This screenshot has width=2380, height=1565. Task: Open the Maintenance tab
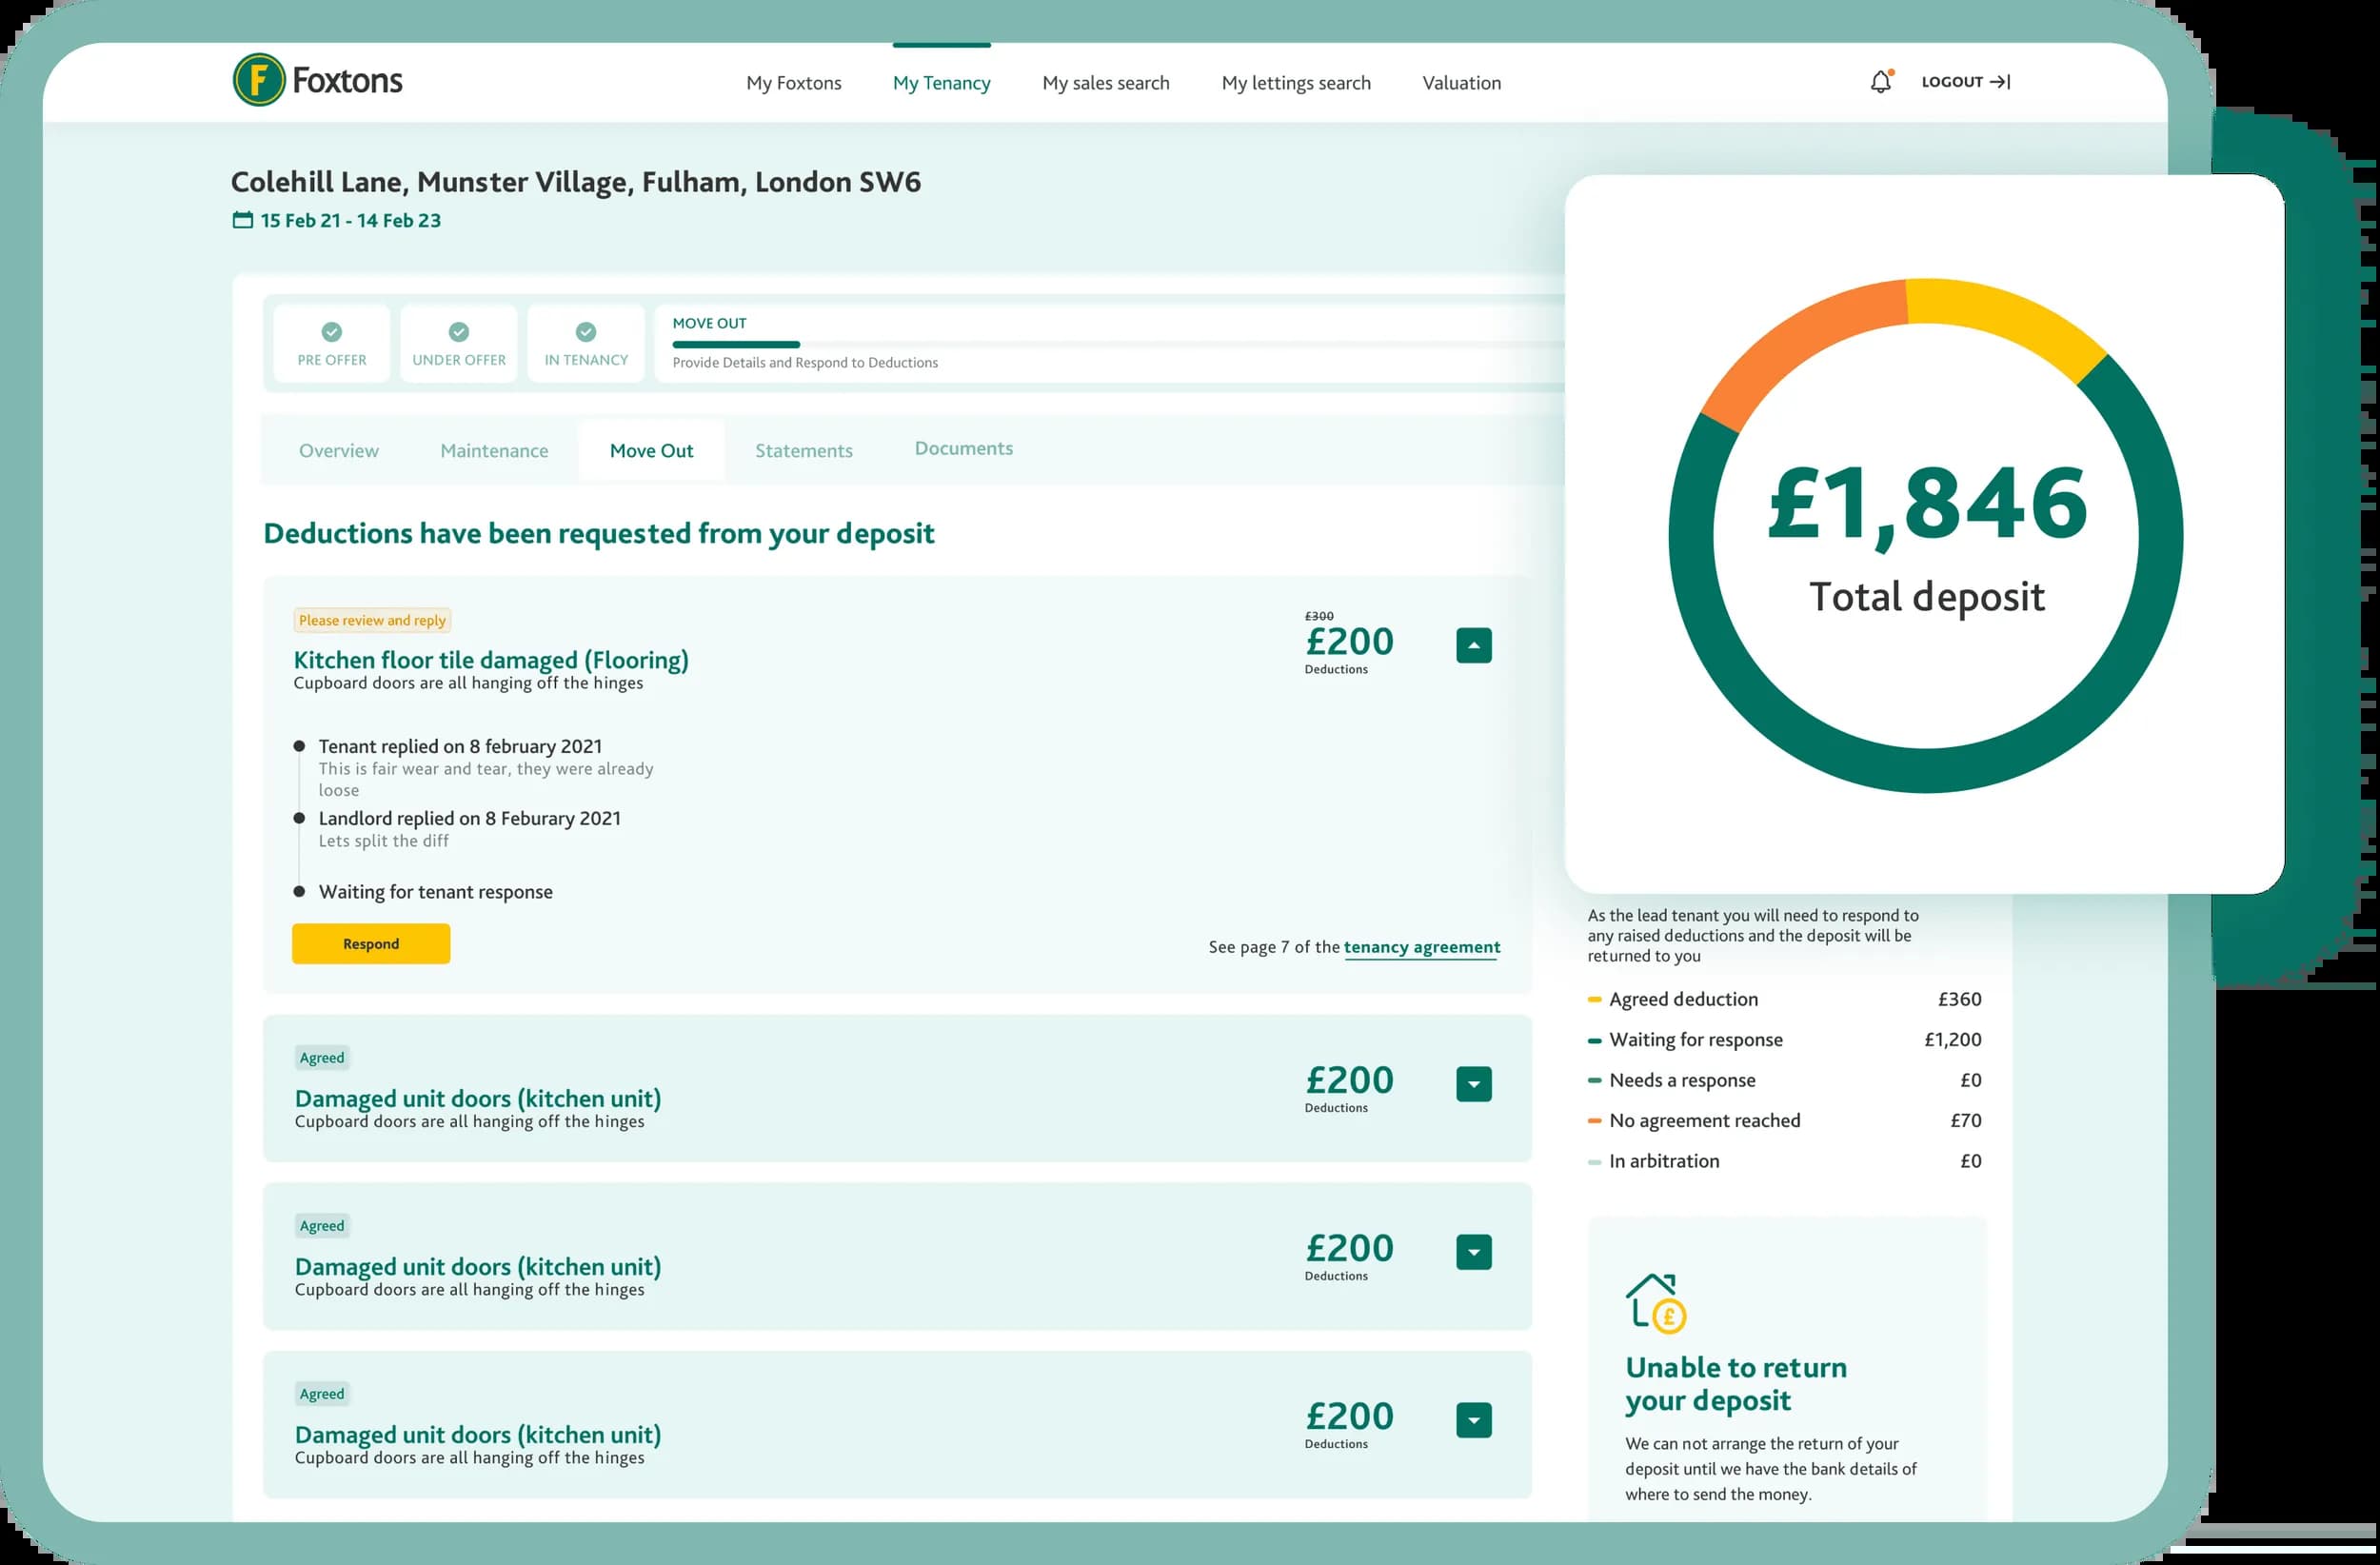point(494,451)
